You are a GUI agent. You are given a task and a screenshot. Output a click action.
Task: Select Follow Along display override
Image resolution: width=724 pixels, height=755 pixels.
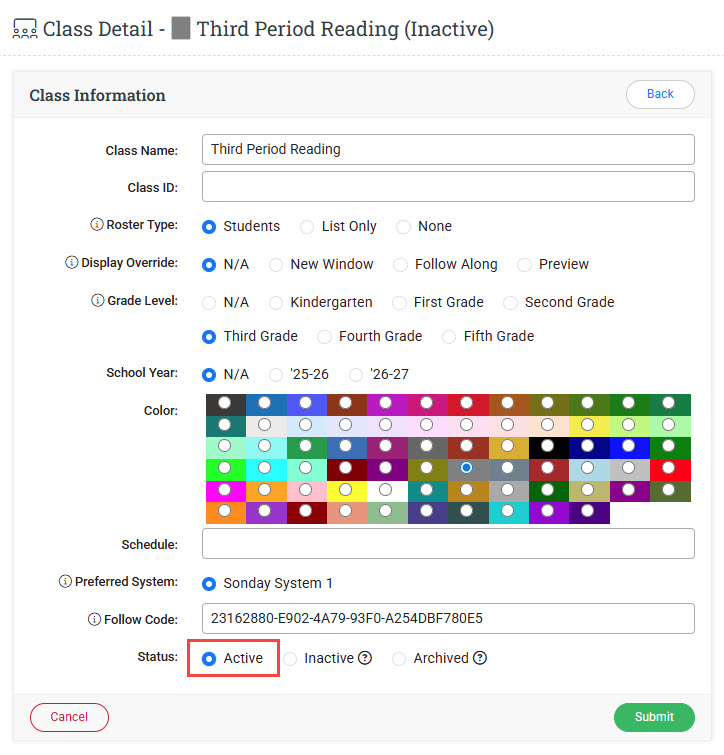[400, 265]
